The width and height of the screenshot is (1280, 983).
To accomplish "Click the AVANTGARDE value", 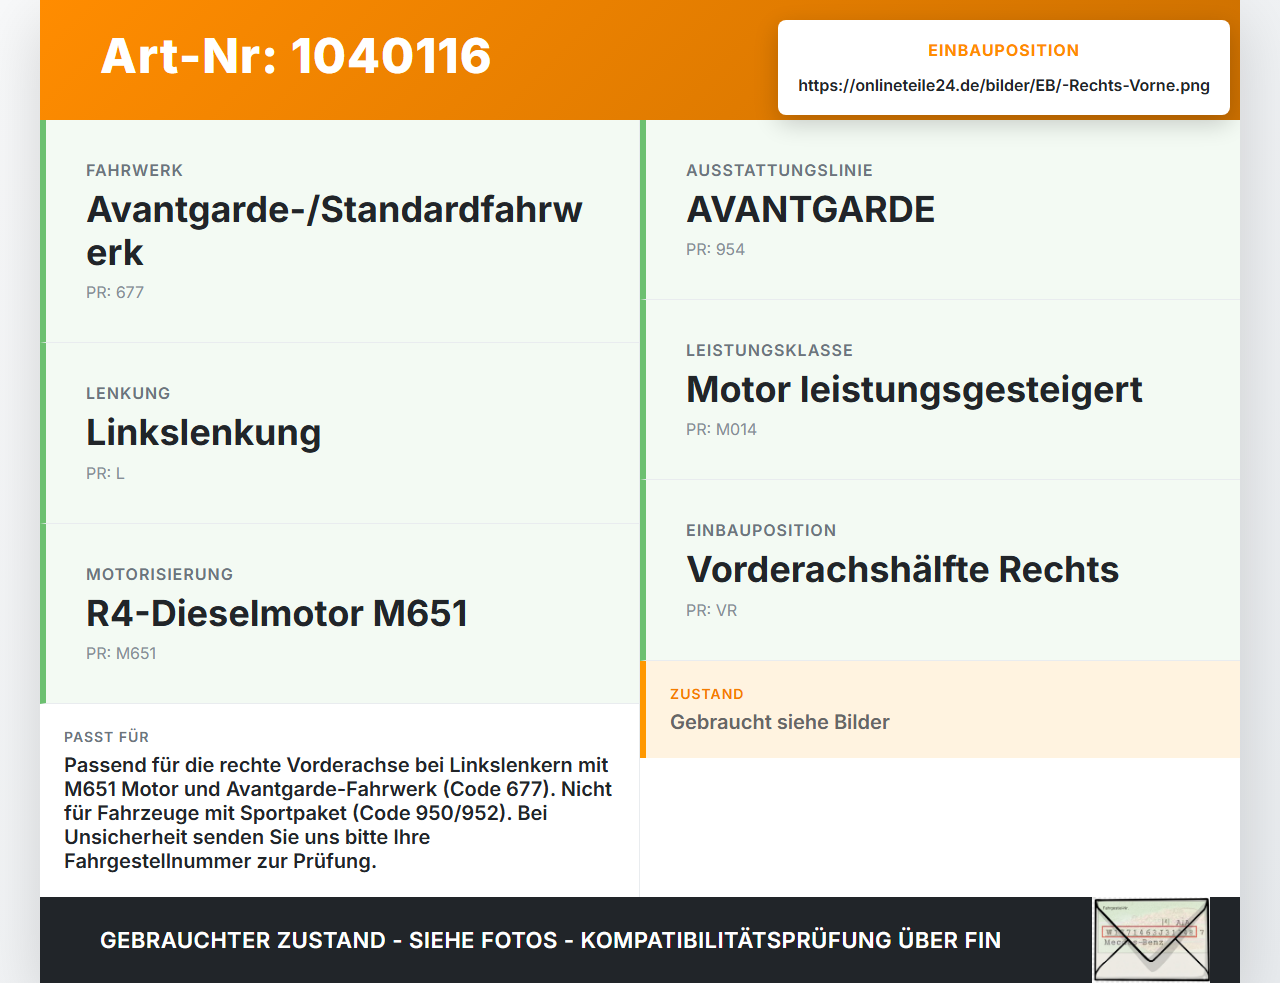I will [x=811, y=209].
